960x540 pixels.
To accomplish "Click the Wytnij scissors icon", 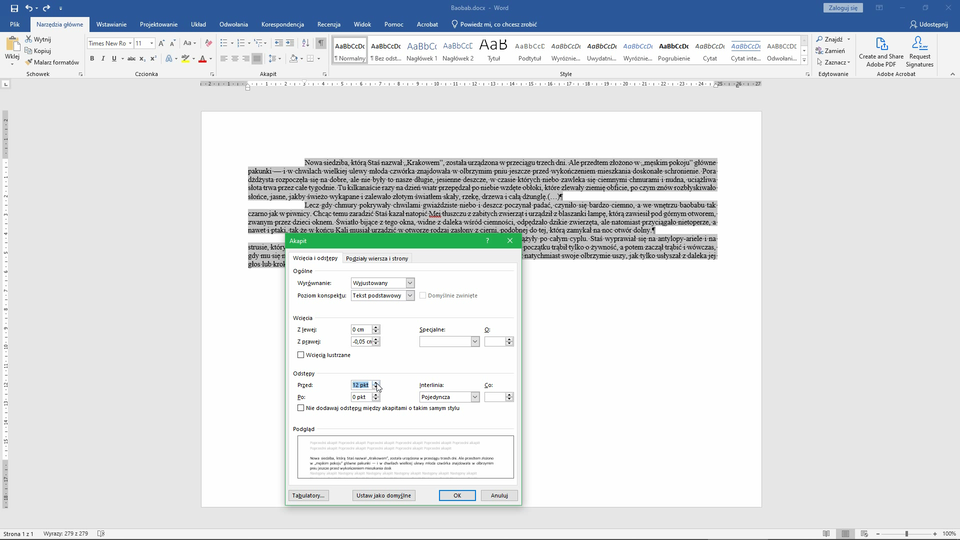I will coord(28,39).
